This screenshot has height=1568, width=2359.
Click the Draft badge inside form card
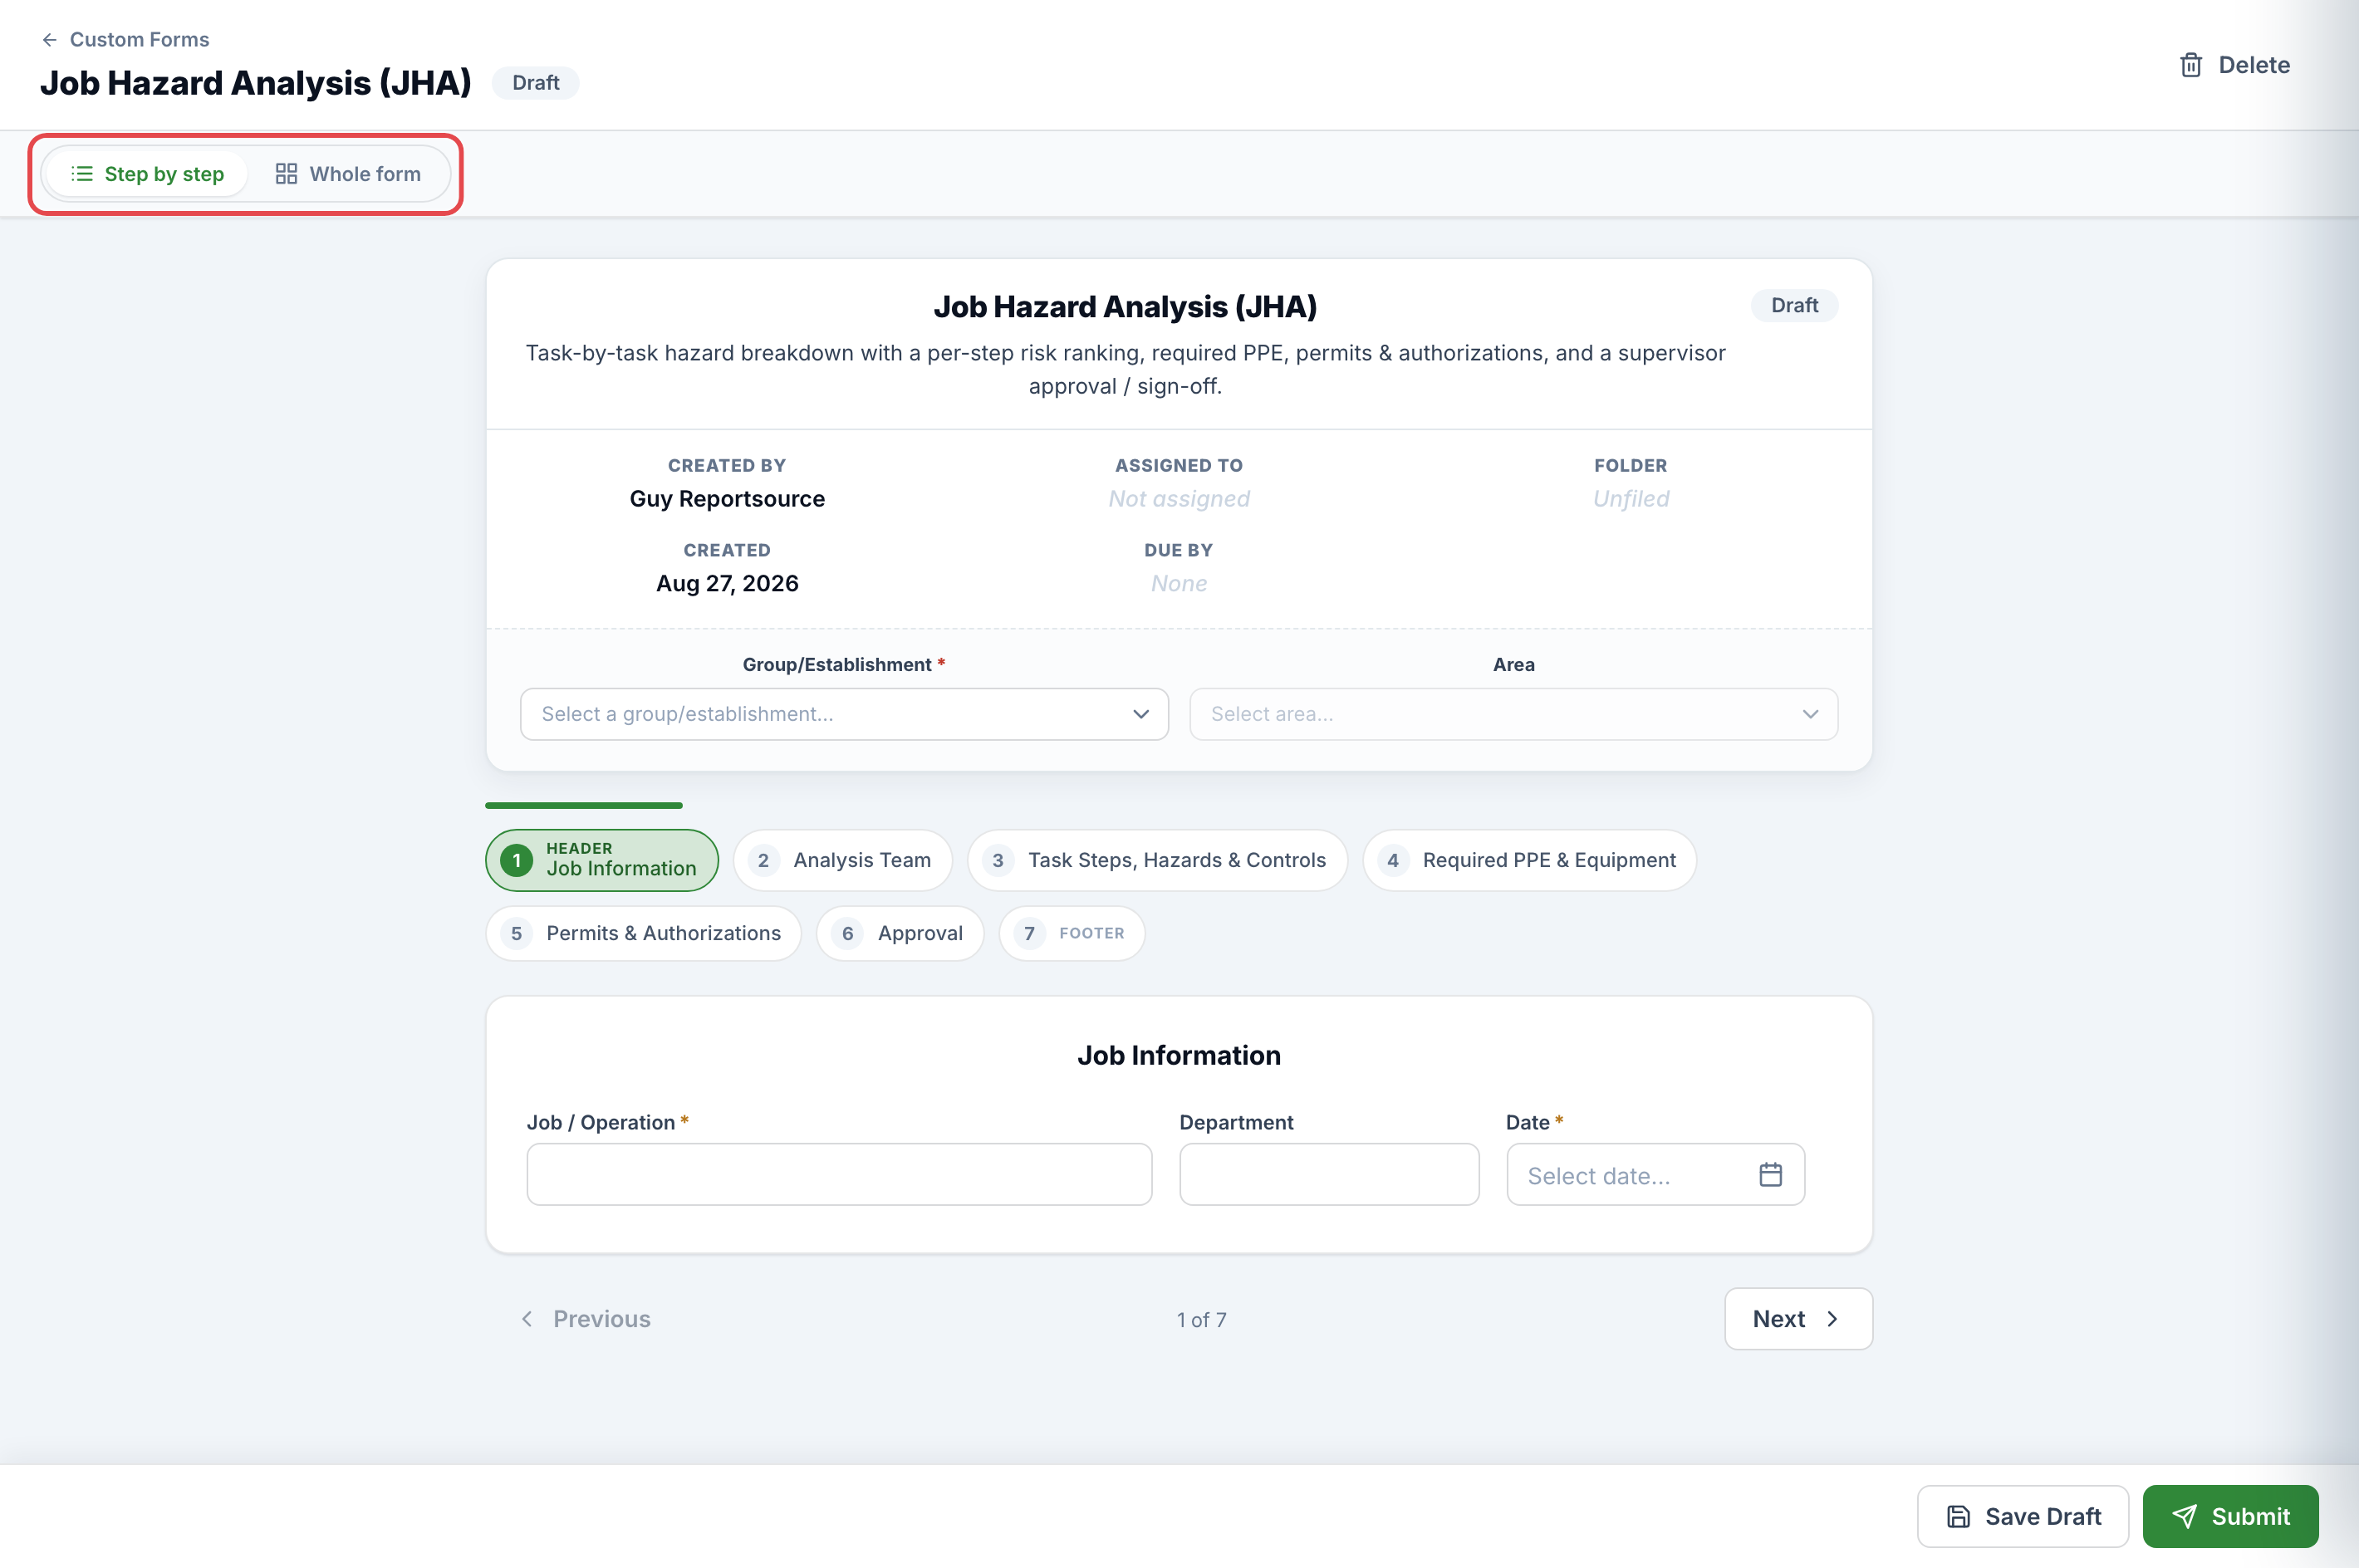click(1794, 305)
